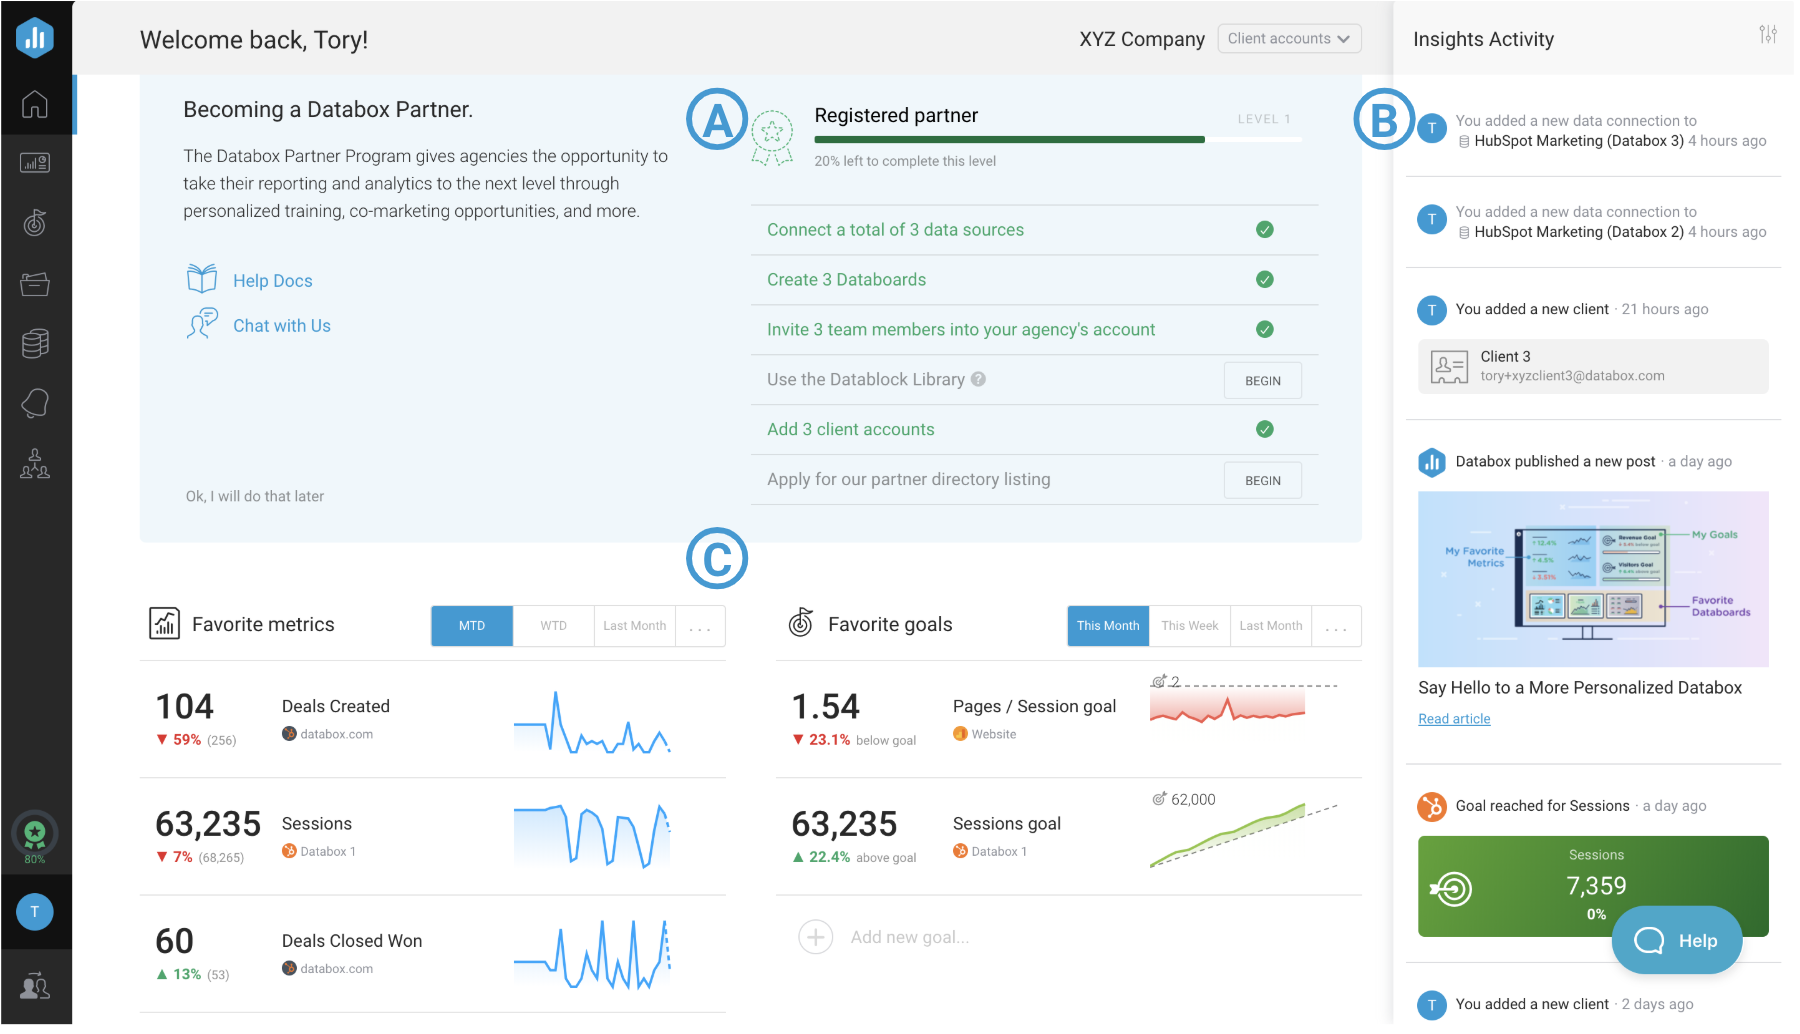Viewport: 1800px width, 1034px height.
Task: Click the Datablock Library question mark icon
Action: (x=978, y=379)
